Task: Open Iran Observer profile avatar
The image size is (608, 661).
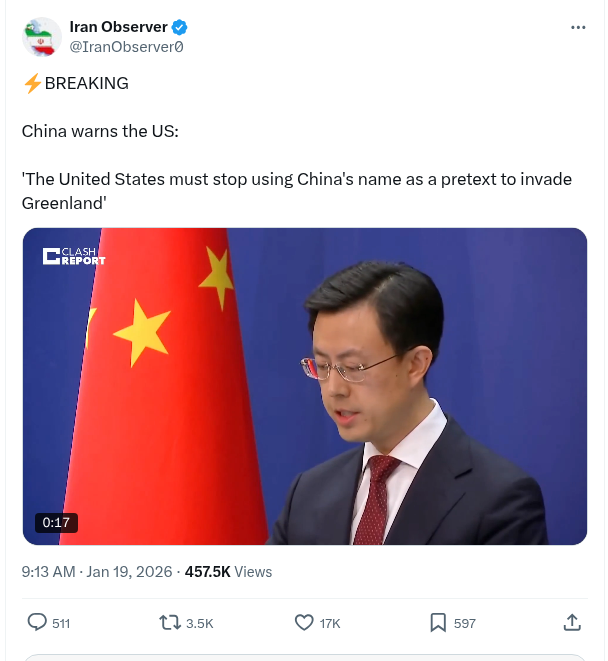Action: pos(42,37)
